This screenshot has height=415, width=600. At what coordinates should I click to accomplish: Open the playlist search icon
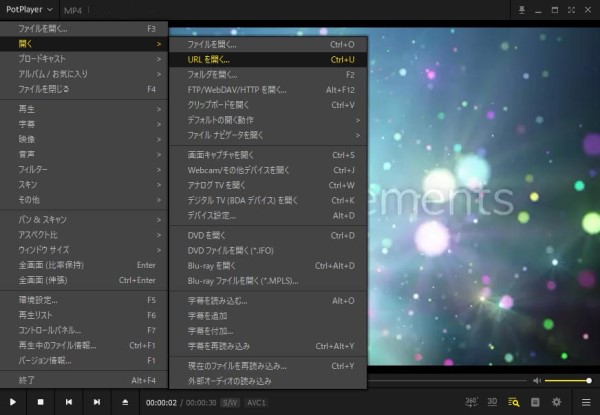coord(514,402)
